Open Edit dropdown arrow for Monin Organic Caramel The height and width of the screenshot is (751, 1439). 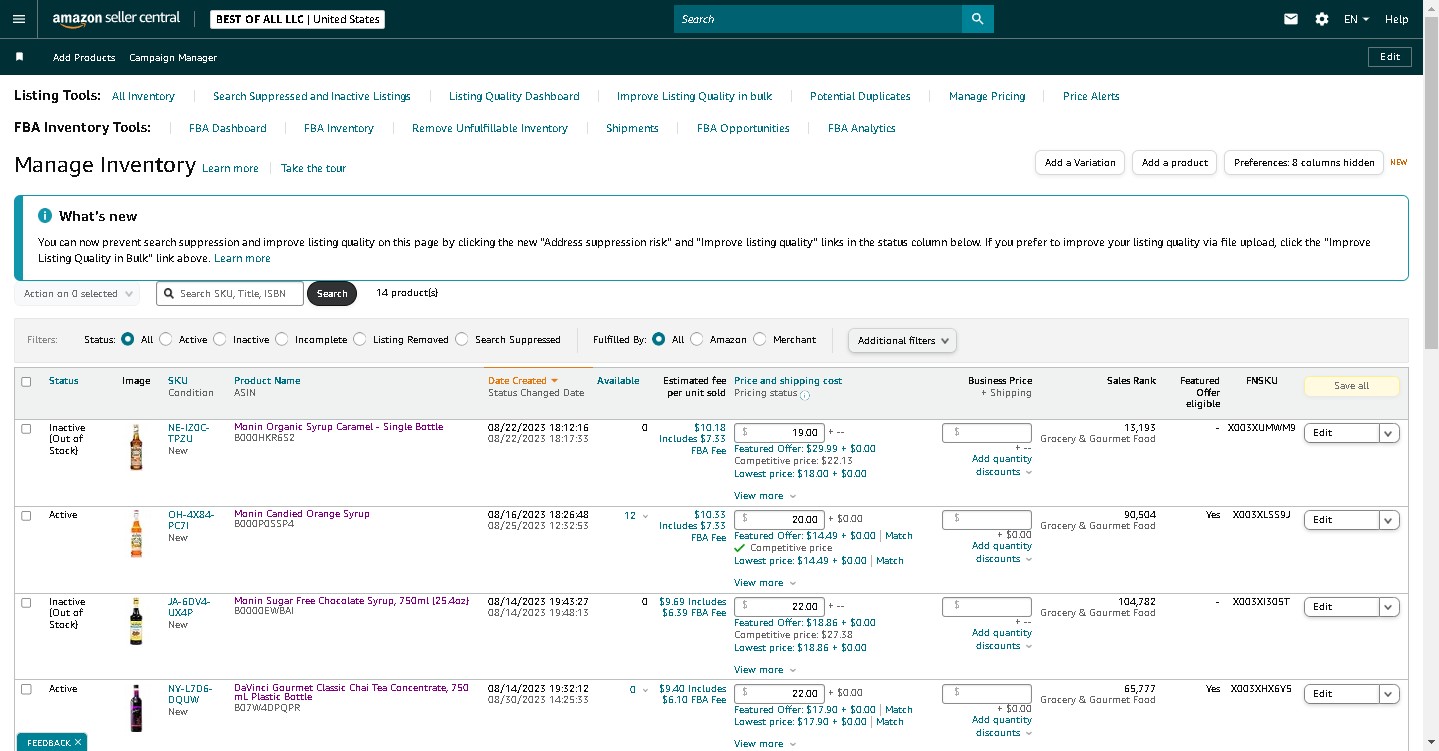1389,433
